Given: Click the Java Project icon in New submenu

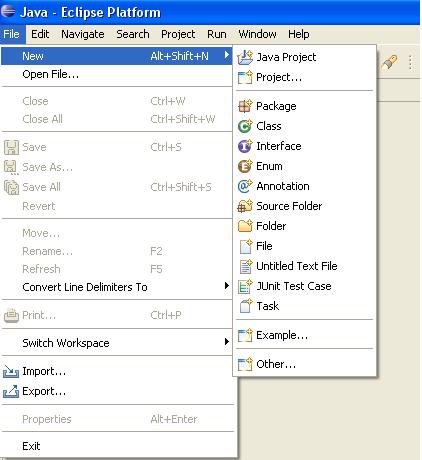Looking at the screenshot, I should tap(245, 57).
